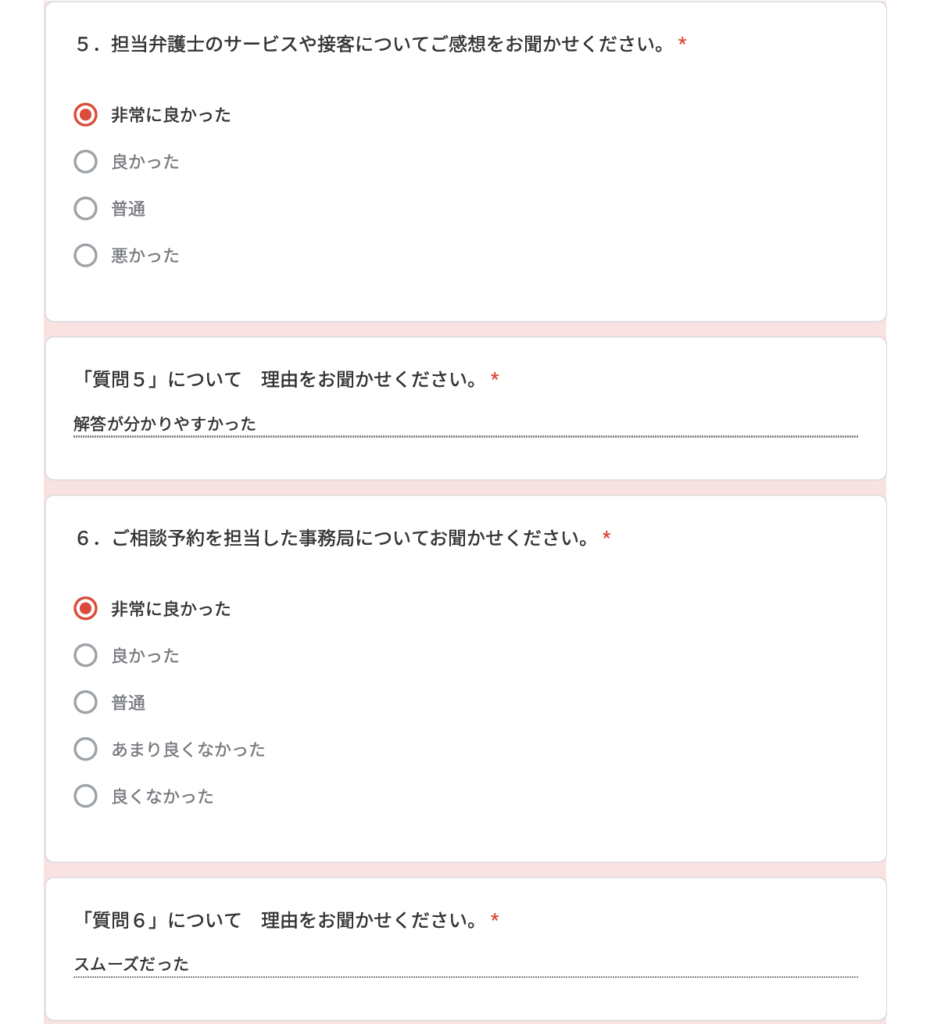Click the red asterisk beside question 5
This screenshot has height=1024, width=930.
click(x=682, y=43)
